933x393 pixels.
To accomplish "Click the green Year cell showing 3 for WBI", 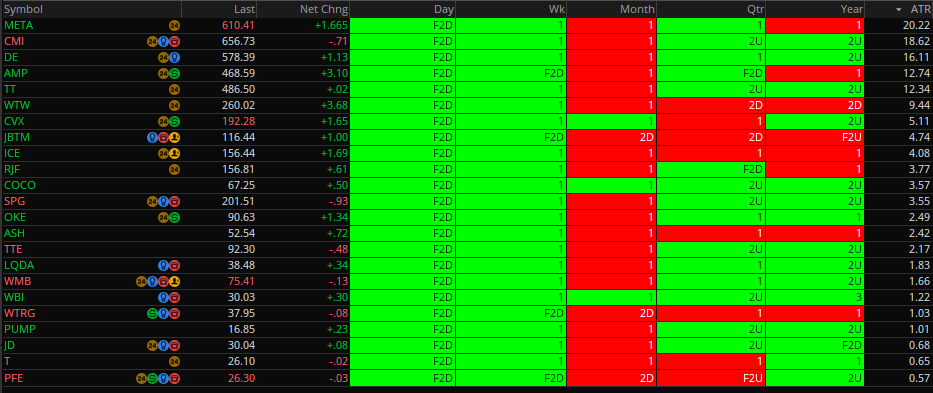I will [815, 297].
